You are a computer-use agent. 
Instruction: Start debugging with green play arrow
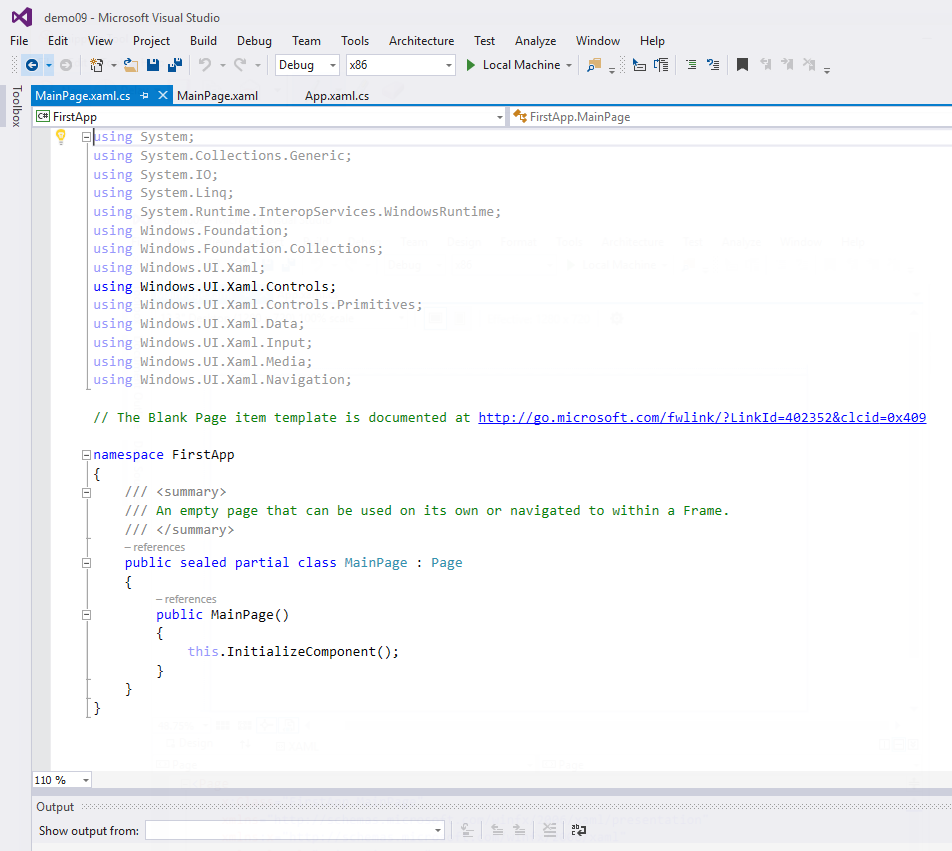pos(472,65)
